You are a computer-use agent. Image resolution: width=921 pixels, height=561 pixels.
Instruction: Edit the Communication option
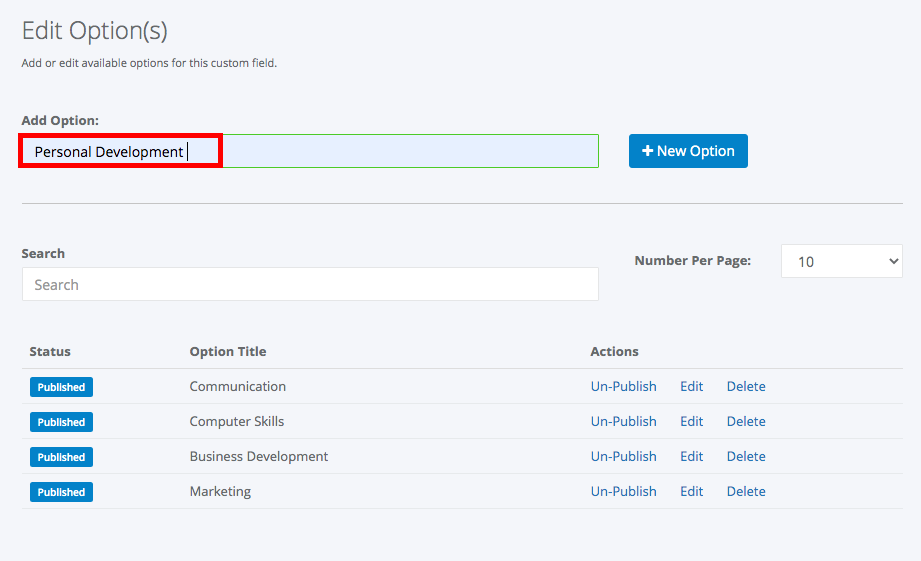pyautogui.click(x=691, y=387)
